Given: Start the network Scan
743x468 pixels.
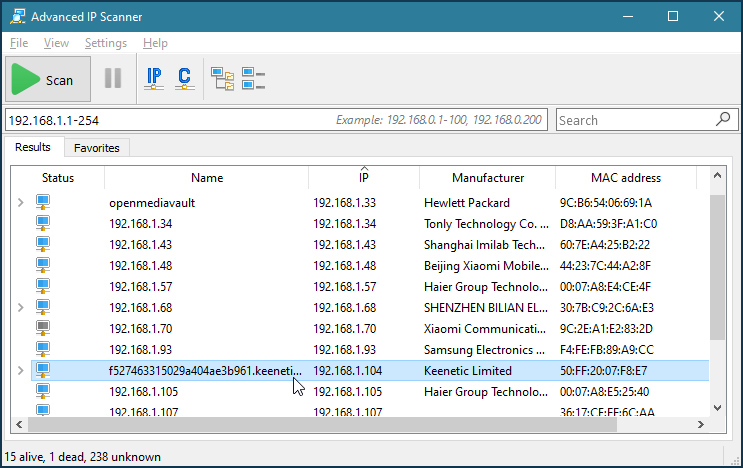Looking at the screenshot, I should [x=48, y=79].
